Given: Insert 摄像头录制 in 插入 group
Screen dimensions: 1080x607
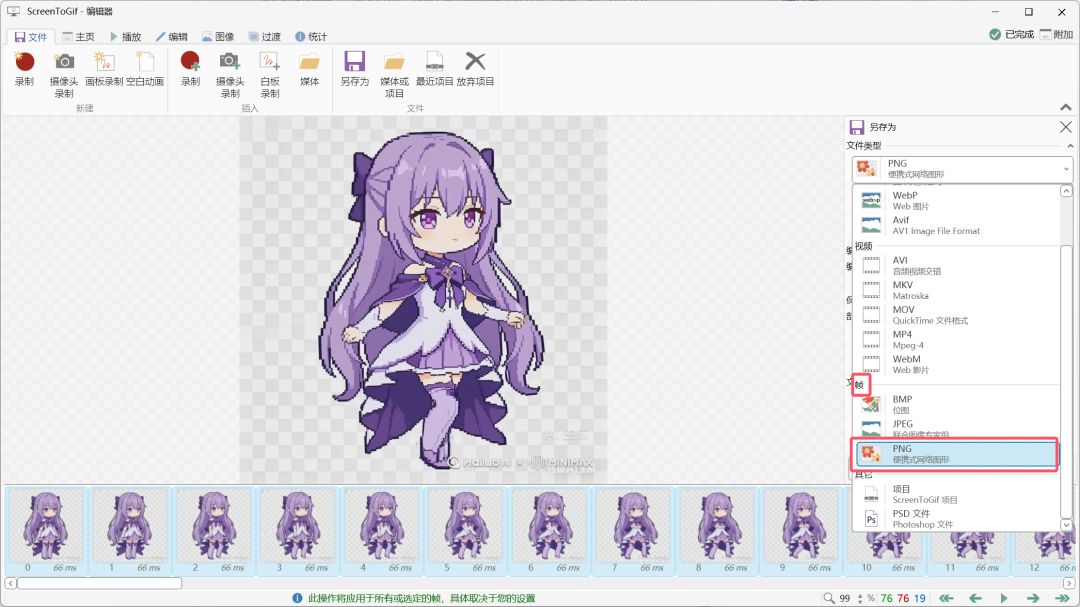Looking at the screenshot, I should [230, 74].
